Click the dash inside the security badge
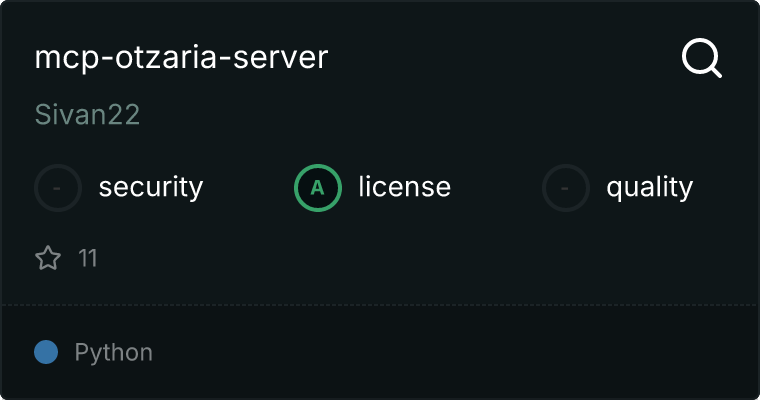The width and height of the screenshot is (760, 400). tap(58, 187)
